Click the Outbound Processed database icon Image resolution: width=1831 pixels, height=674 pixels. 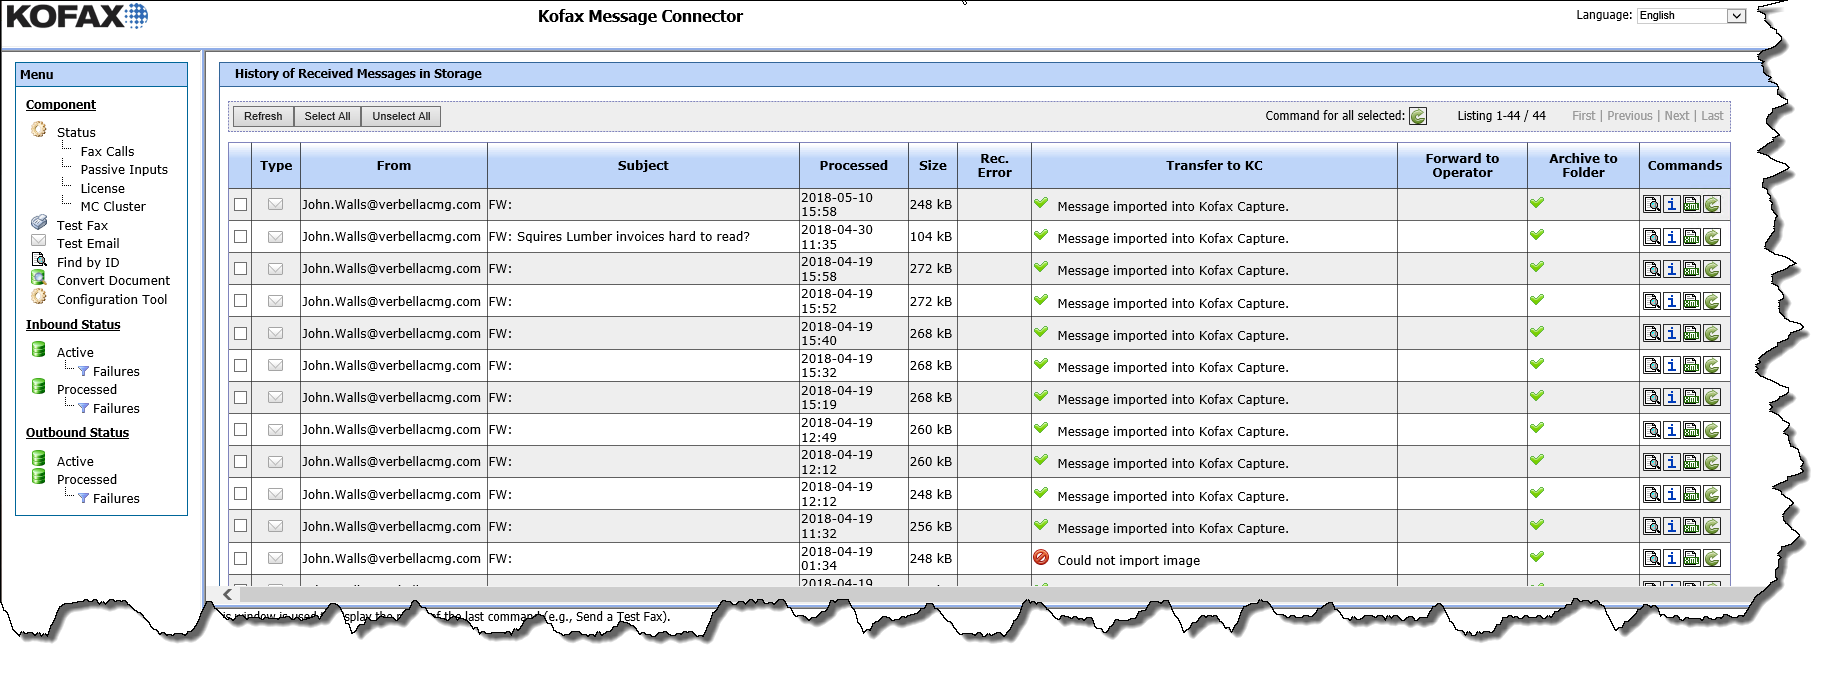[39, 476]
